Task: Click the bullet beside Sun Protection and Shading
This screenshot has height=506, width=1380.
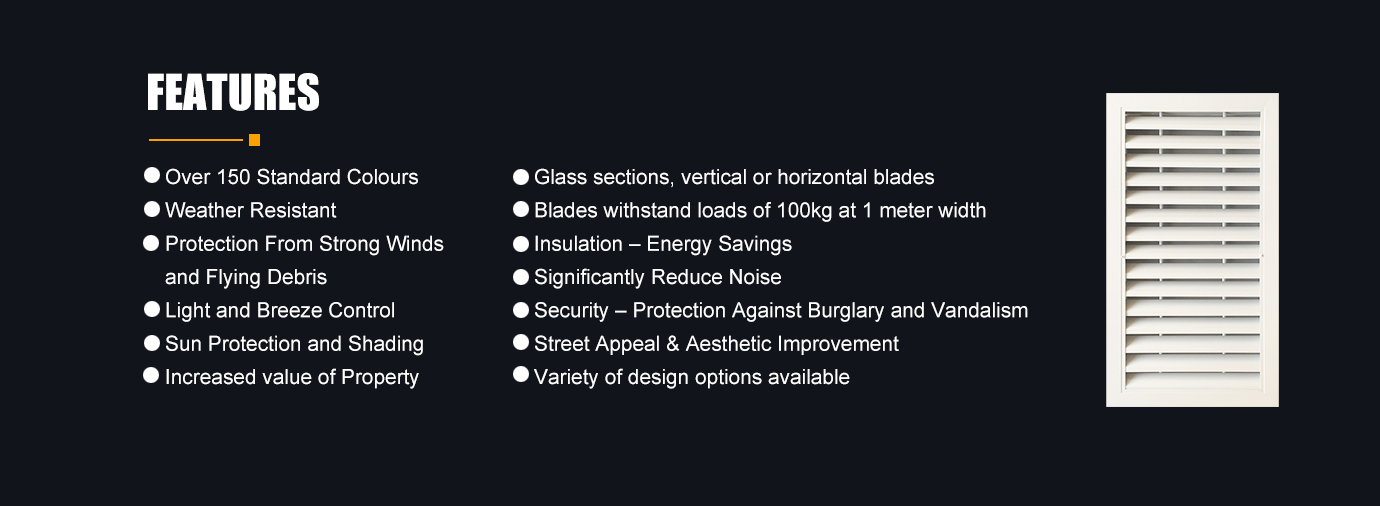Action: [x=152, y=342]
